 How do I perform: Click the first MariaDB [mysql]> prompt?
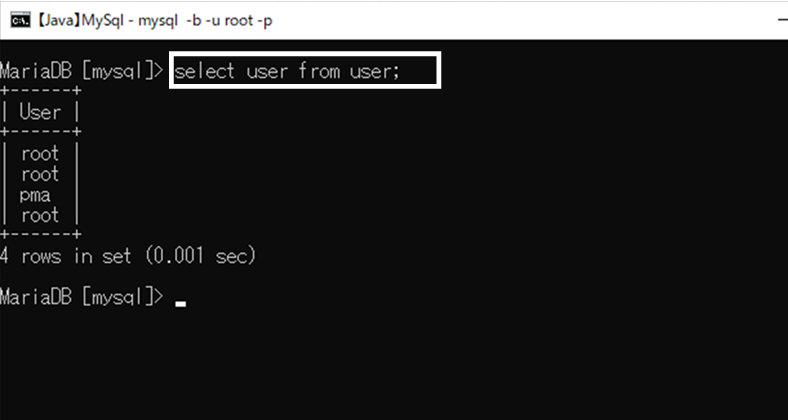[x=81, y=71]
